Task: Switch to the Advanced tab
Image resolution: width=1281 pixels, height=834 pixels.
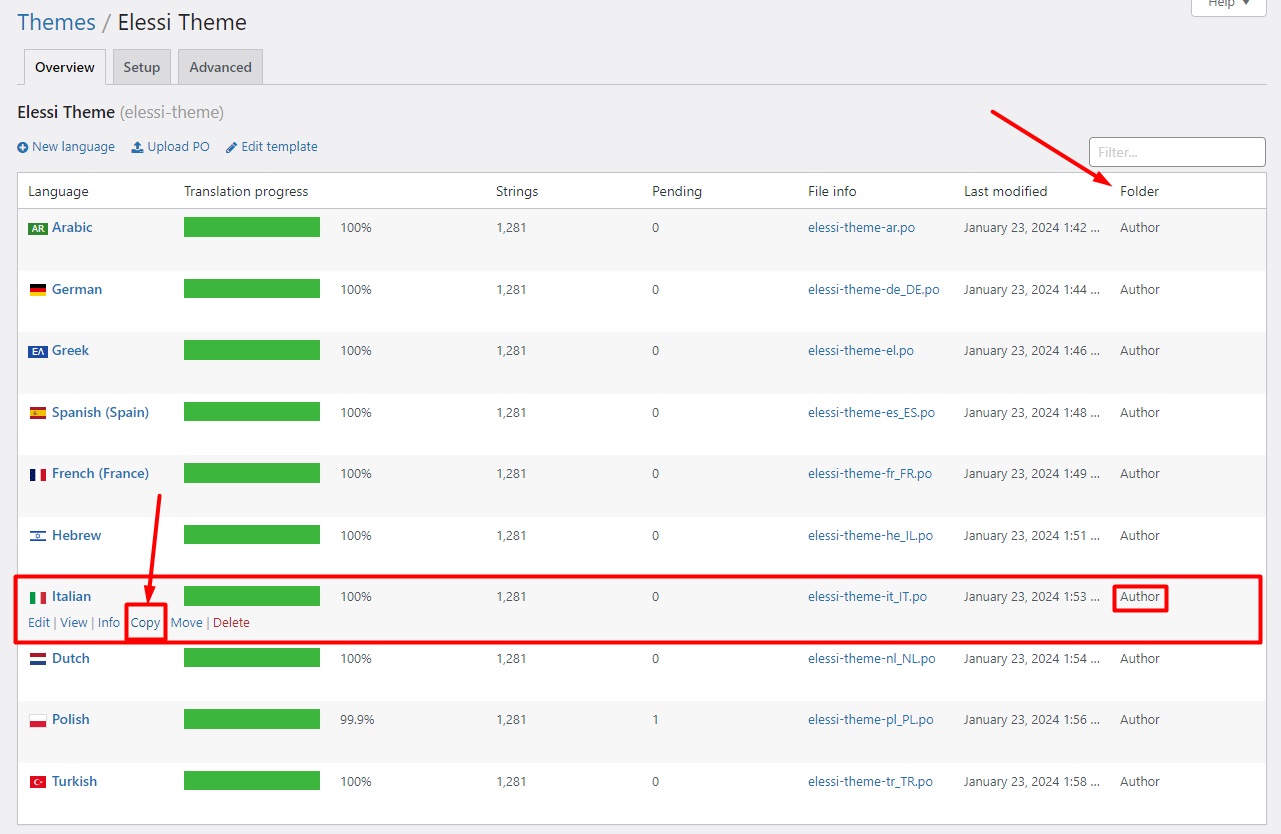Action: pyautogui.click(x=220, y=67)
